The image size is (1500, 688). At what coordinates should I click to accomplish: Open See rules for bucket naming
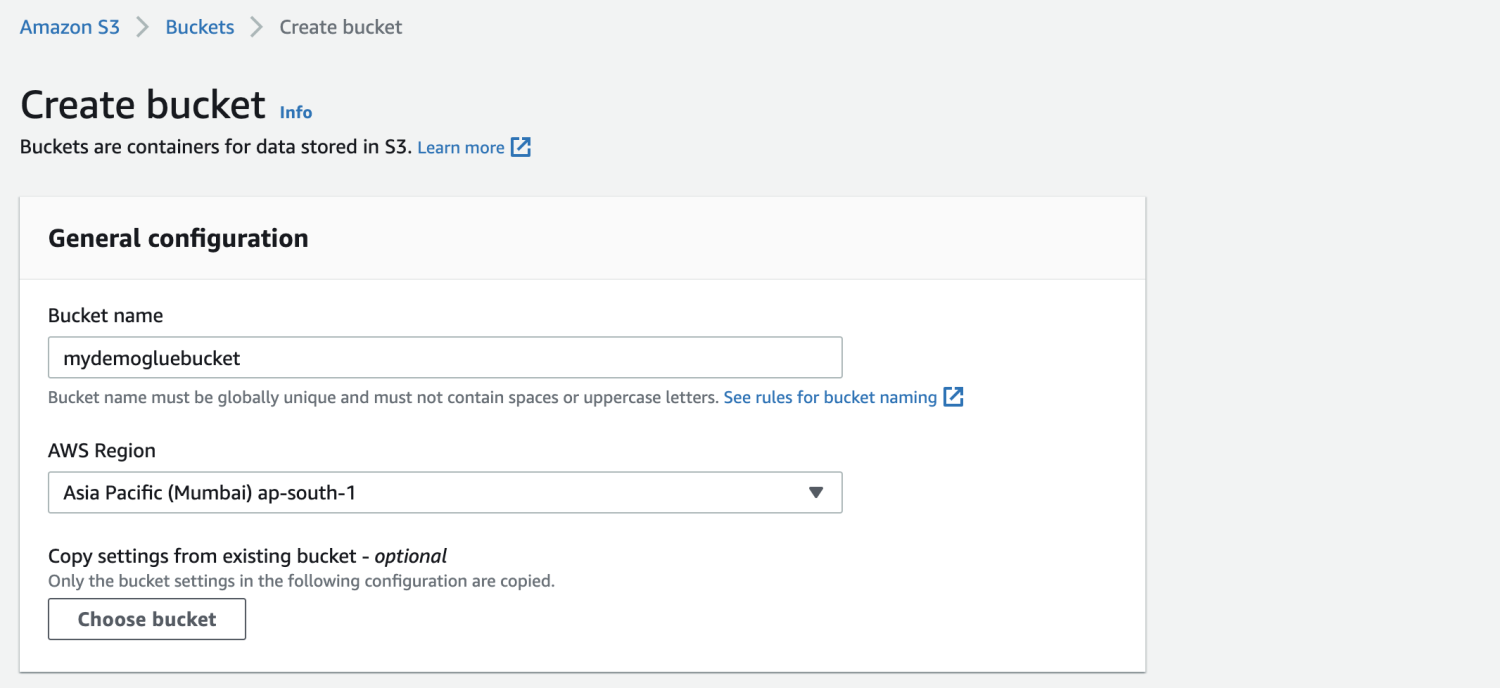coord(830,397)
